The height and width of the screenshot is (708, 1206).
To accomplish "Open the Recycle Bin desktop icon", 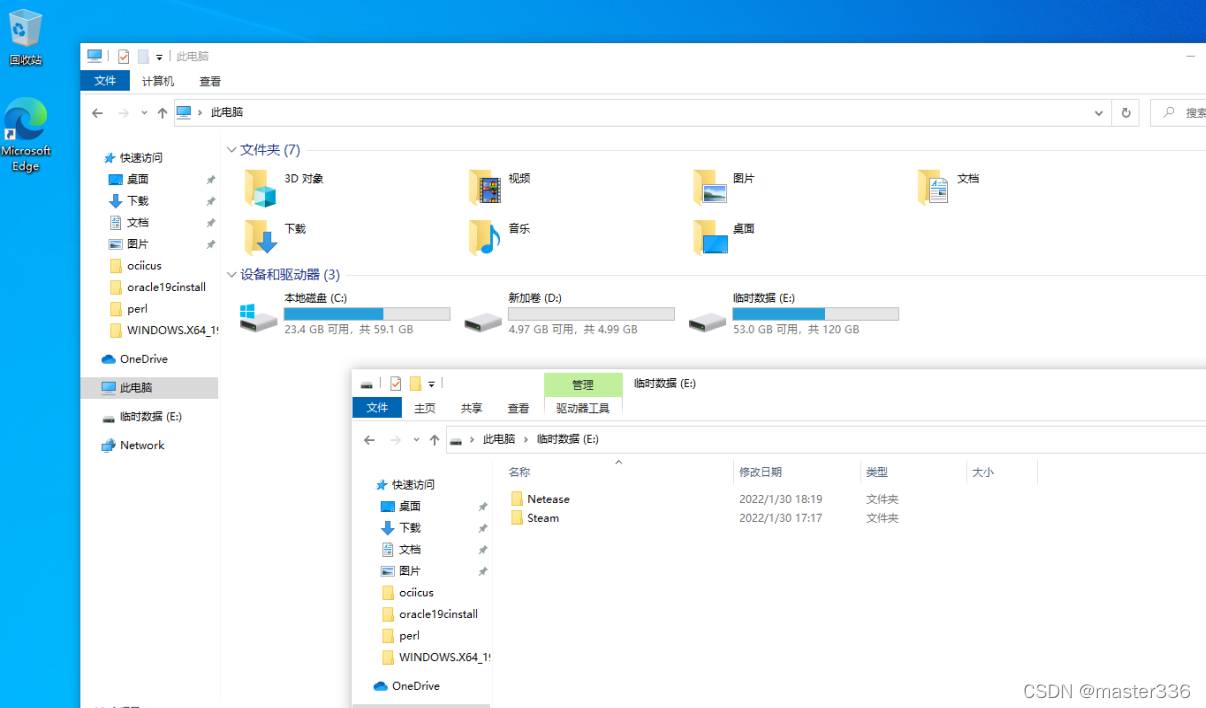I will tap(26, 37).
